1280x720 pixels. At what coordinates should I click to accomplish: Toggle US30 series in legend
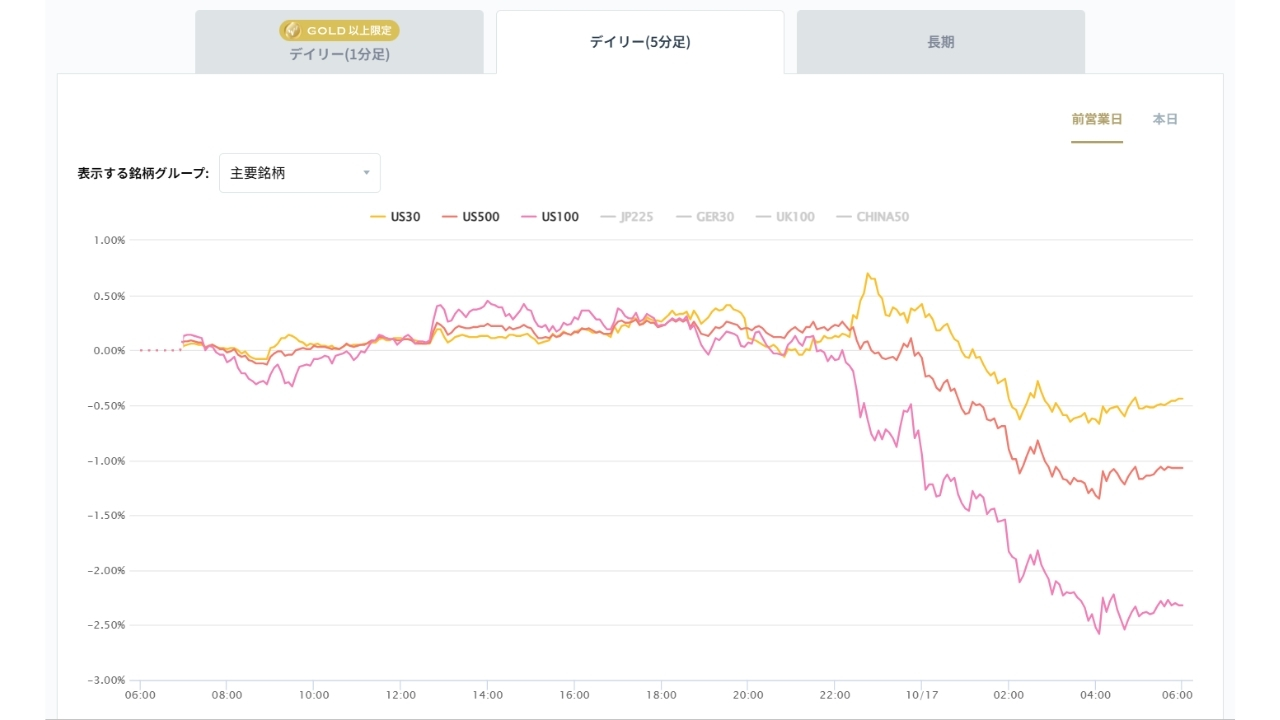click(x=395, y=217)
